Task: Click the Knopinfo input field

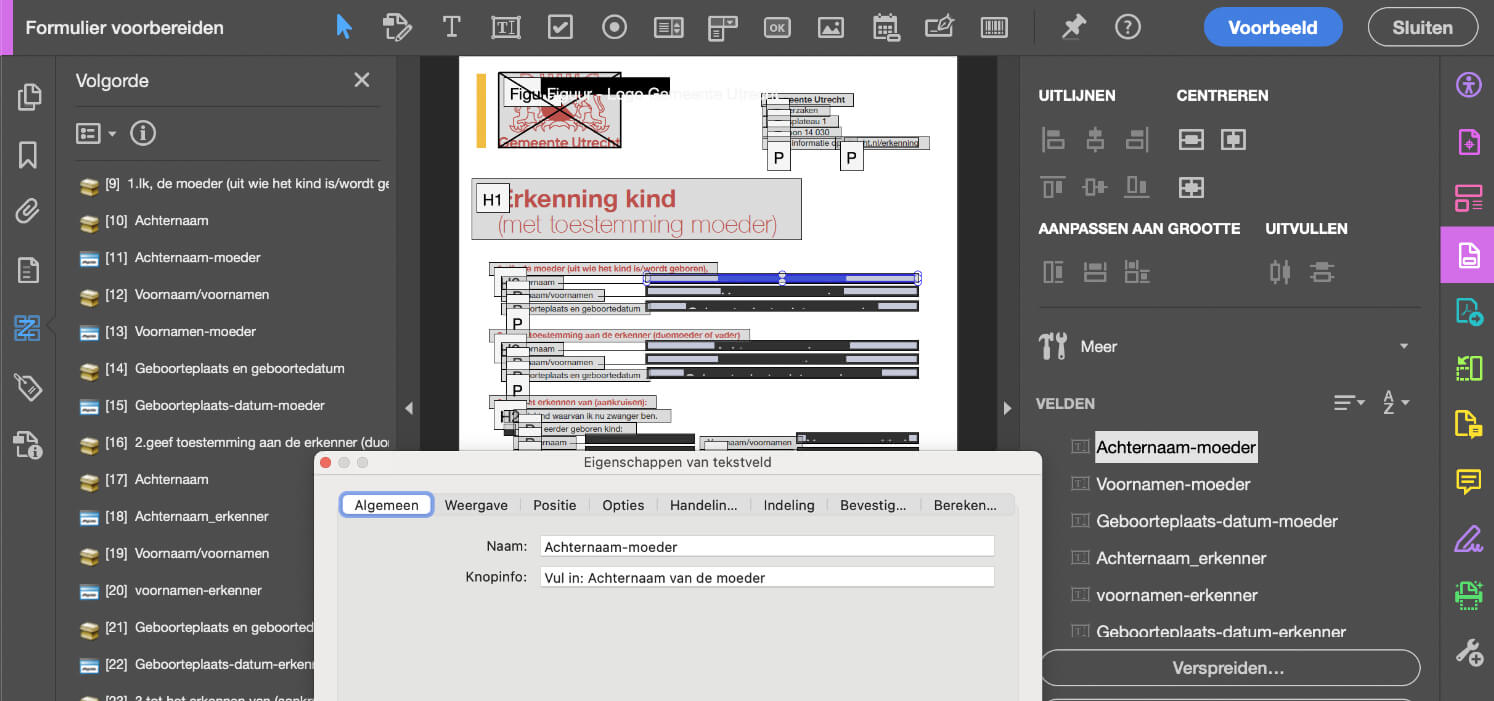Action: pos(766,577)
